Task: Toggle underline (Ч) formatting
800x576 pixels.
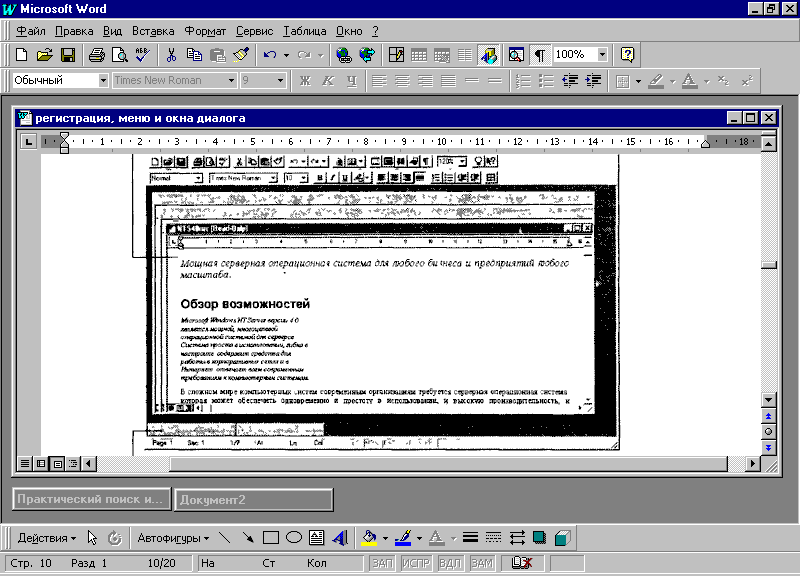Action: (x=352, y=81)
